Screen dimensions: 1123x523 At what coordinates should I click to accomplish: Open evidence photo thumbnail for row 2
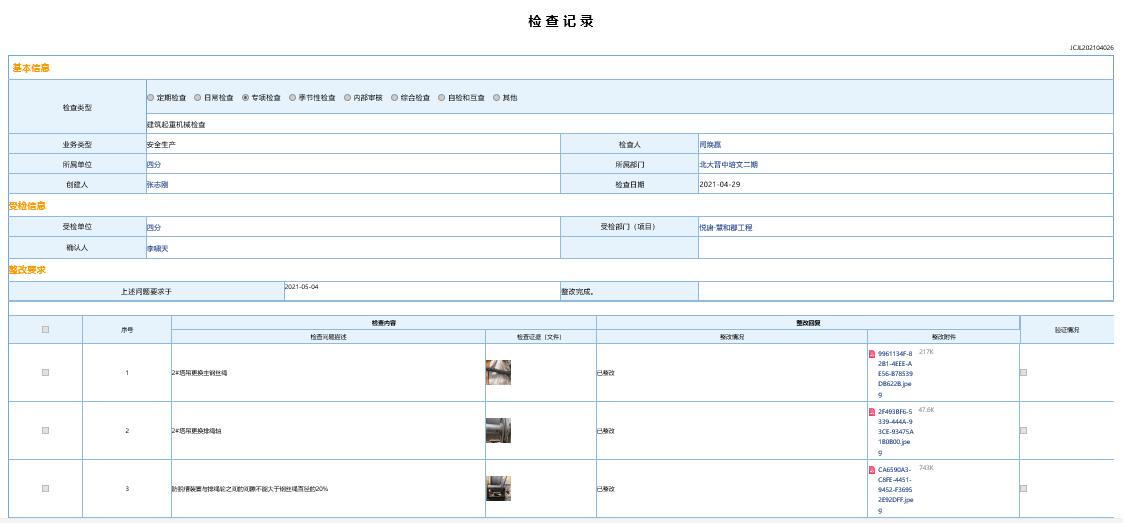pos(498,431)
